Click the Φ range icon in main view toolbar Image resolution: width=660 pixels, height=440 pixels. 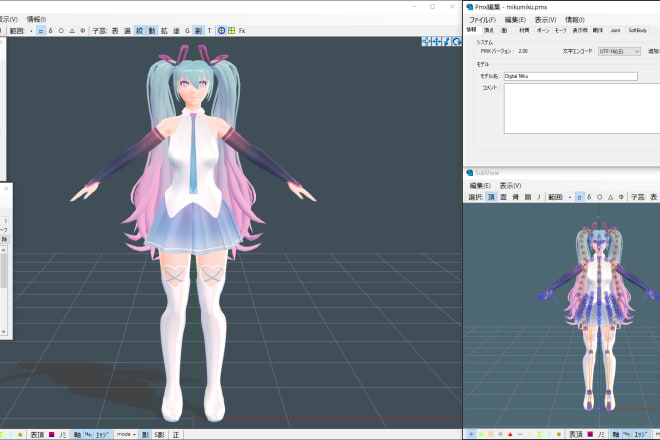[82, 31]
